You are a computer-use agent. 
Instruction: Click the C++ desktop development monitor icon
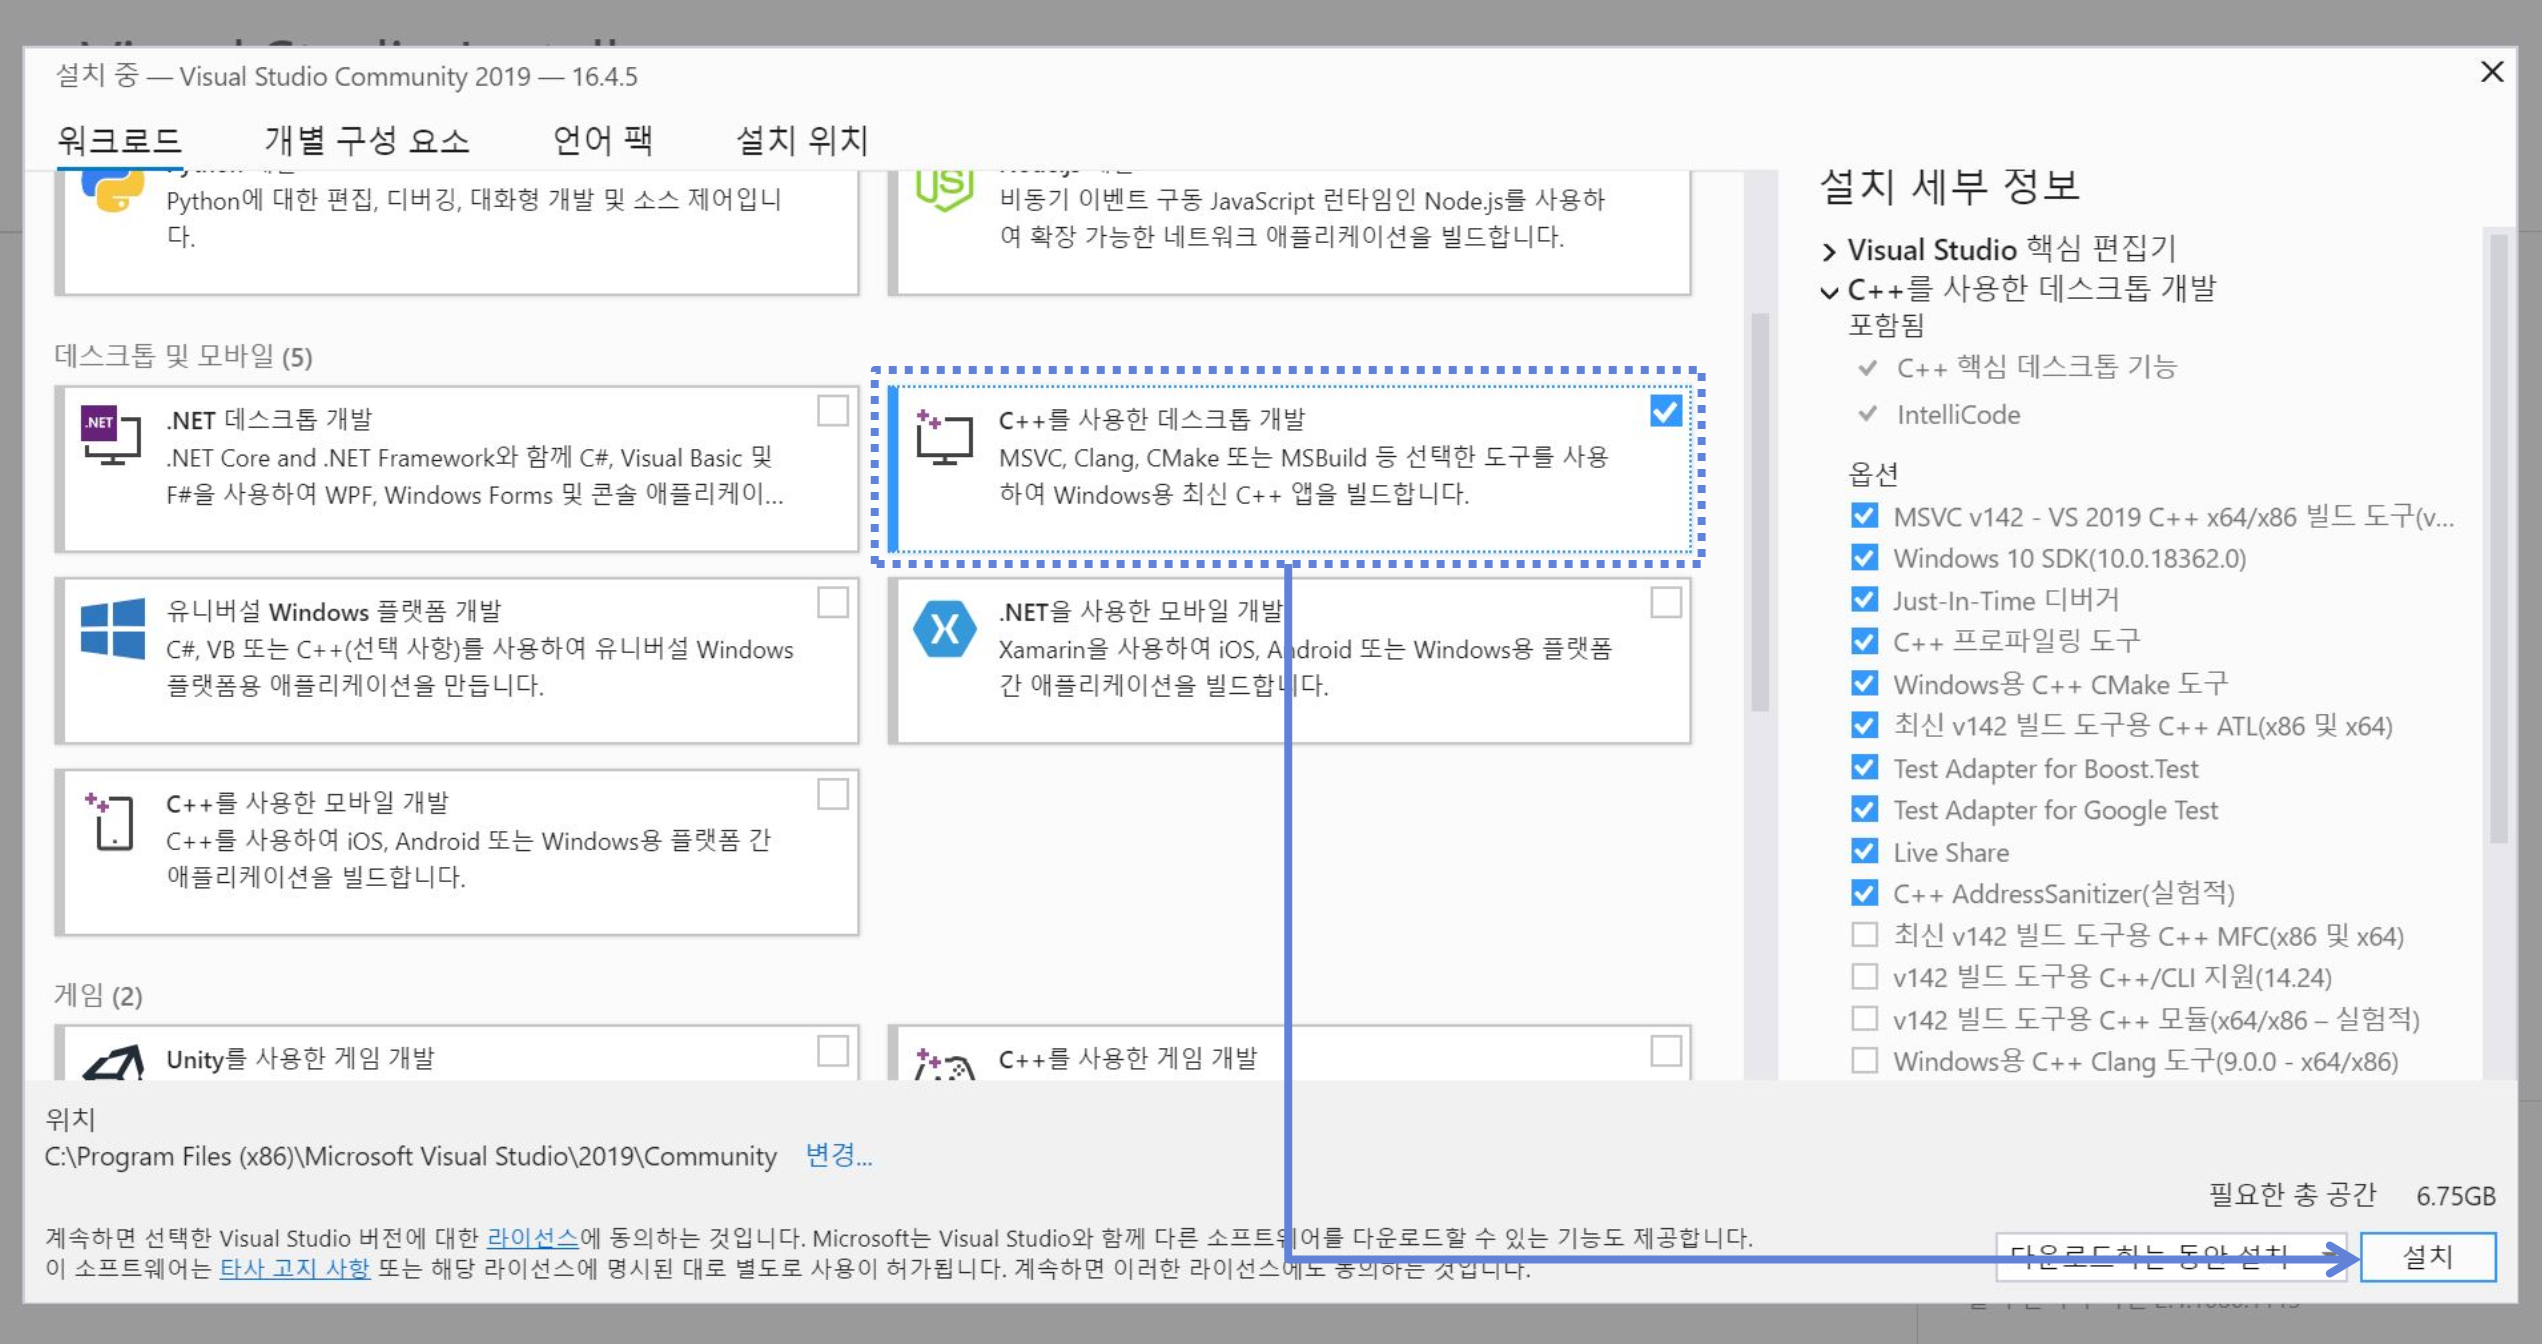point(943,437)
